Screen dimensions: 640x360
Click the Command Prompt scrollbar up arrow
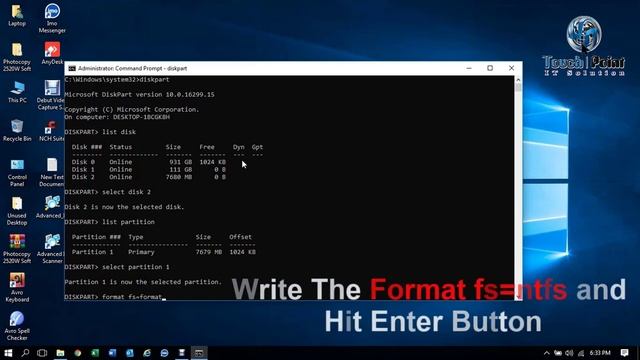pos(518,80)
